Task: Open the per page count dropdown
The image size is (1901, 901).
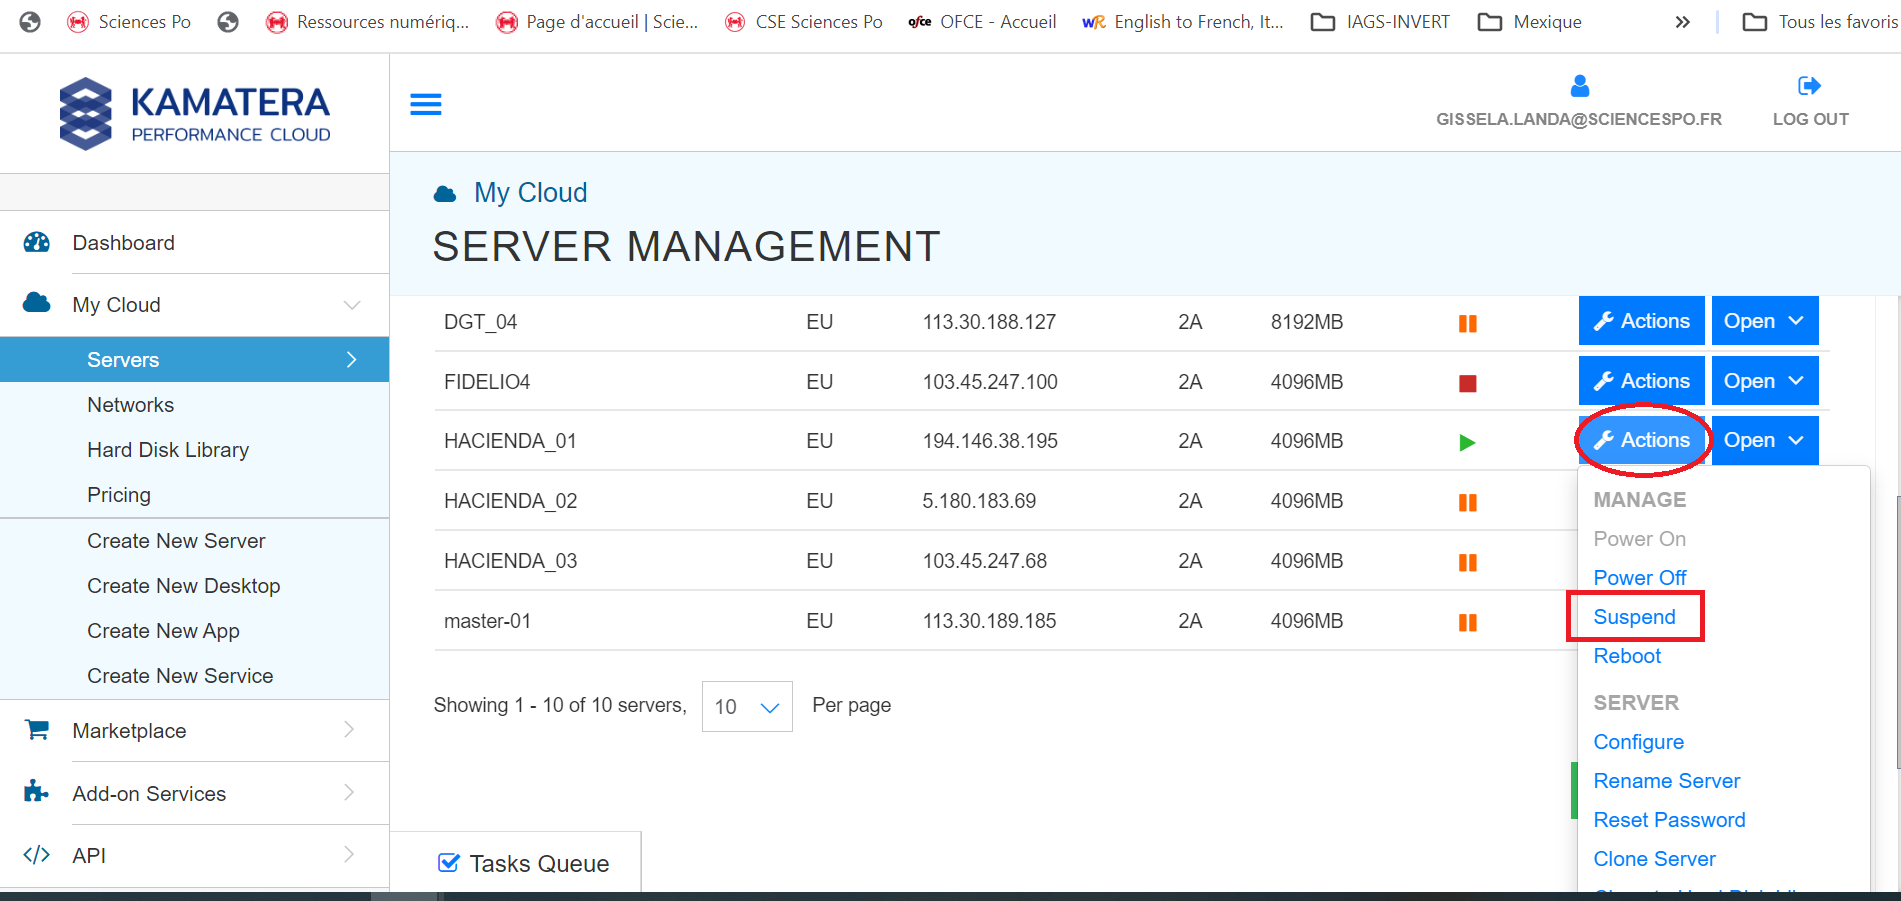Action: tap(747, 707)
